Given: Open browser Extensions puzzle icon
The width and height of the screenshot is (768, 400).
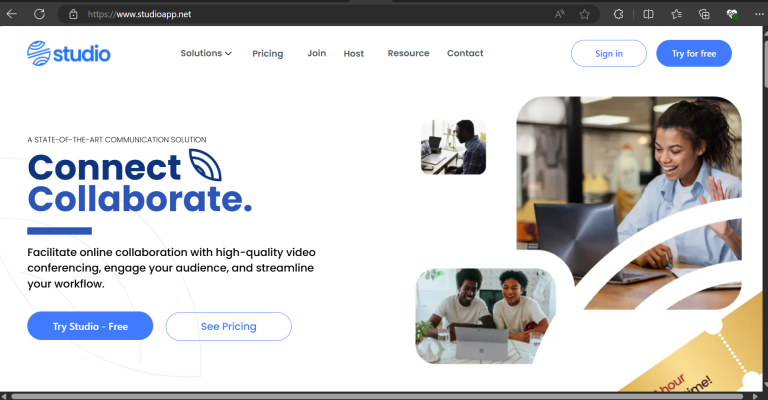Looking at the screenshot, I should tap(619, 14).
